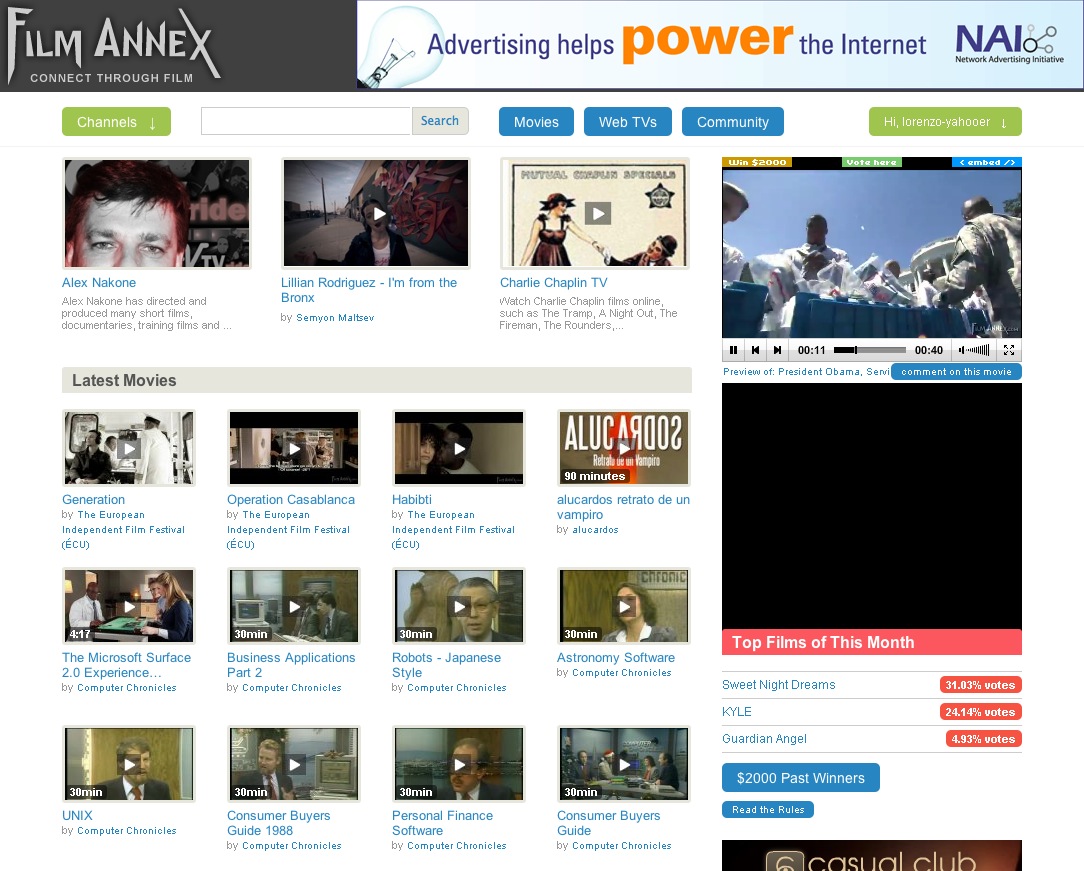The height and width of the screenshot is (871, 1084).
Task: Select the Vote here player tab
Action: click(x=872, y=162)
